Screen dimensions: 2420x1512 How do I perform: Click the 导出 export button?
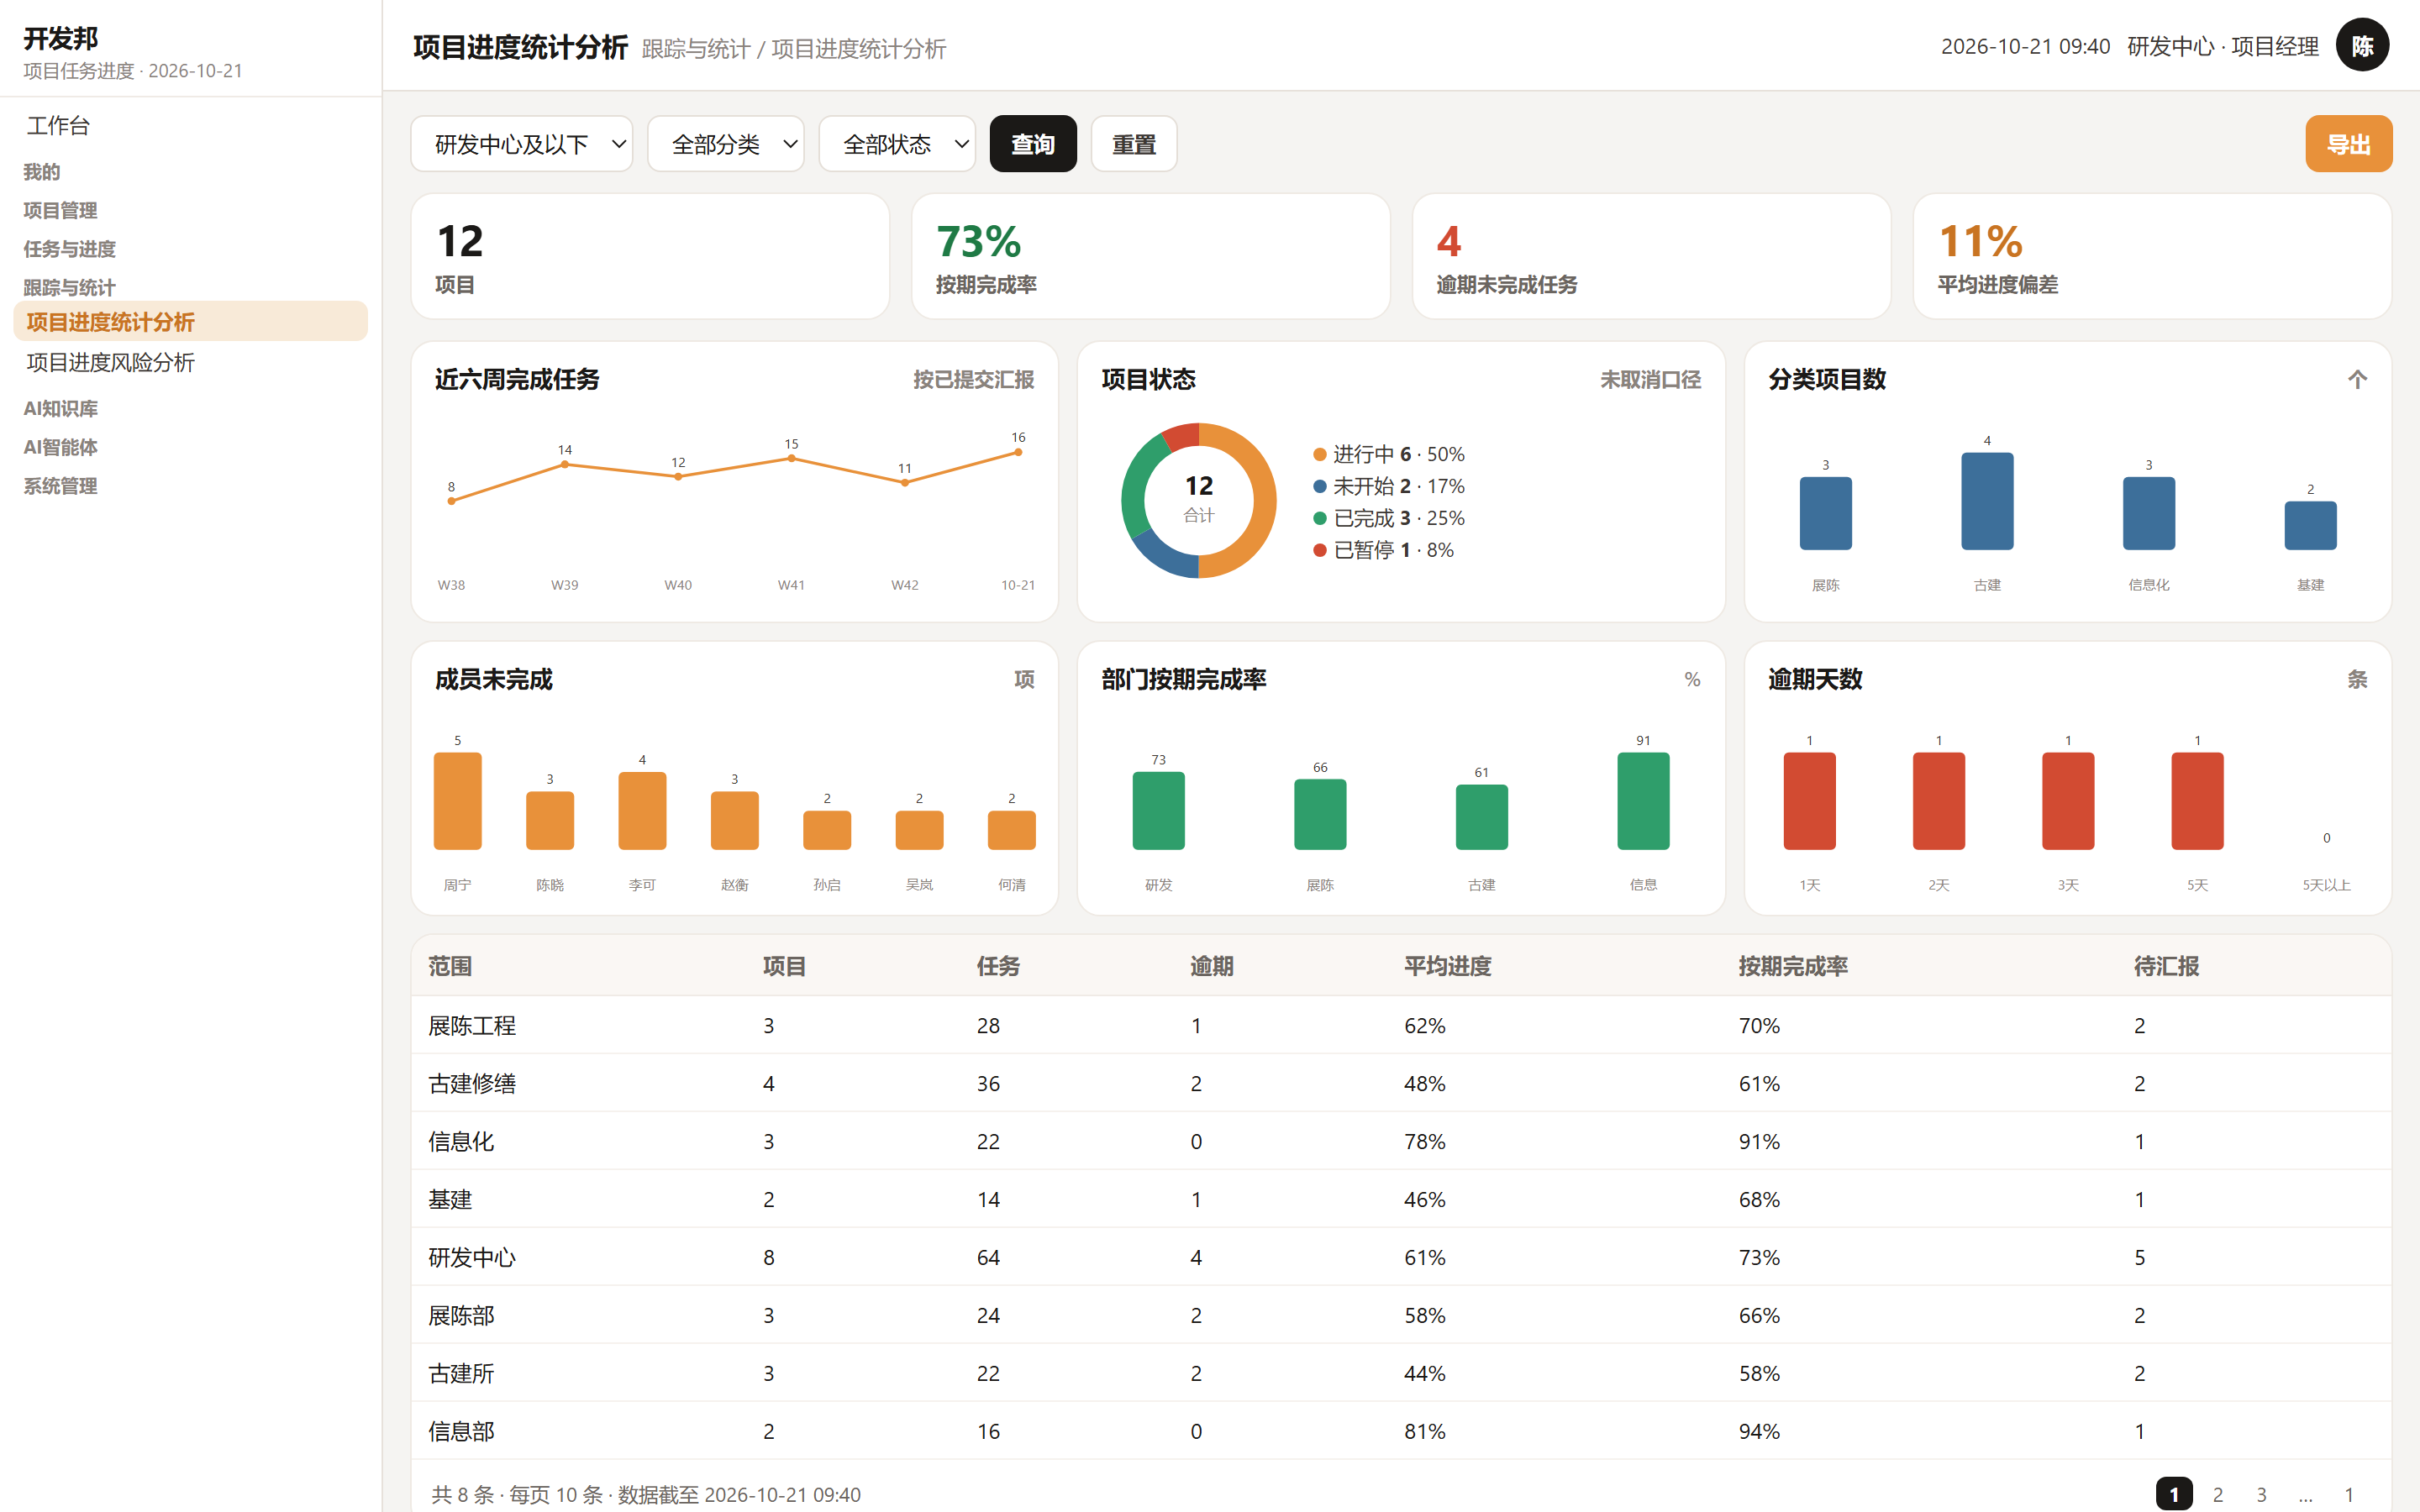(x=2348, y=144)
